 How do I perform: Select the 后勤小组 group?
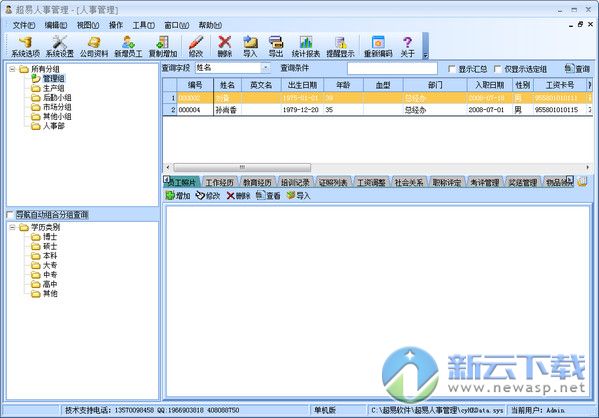click(57, 98)
